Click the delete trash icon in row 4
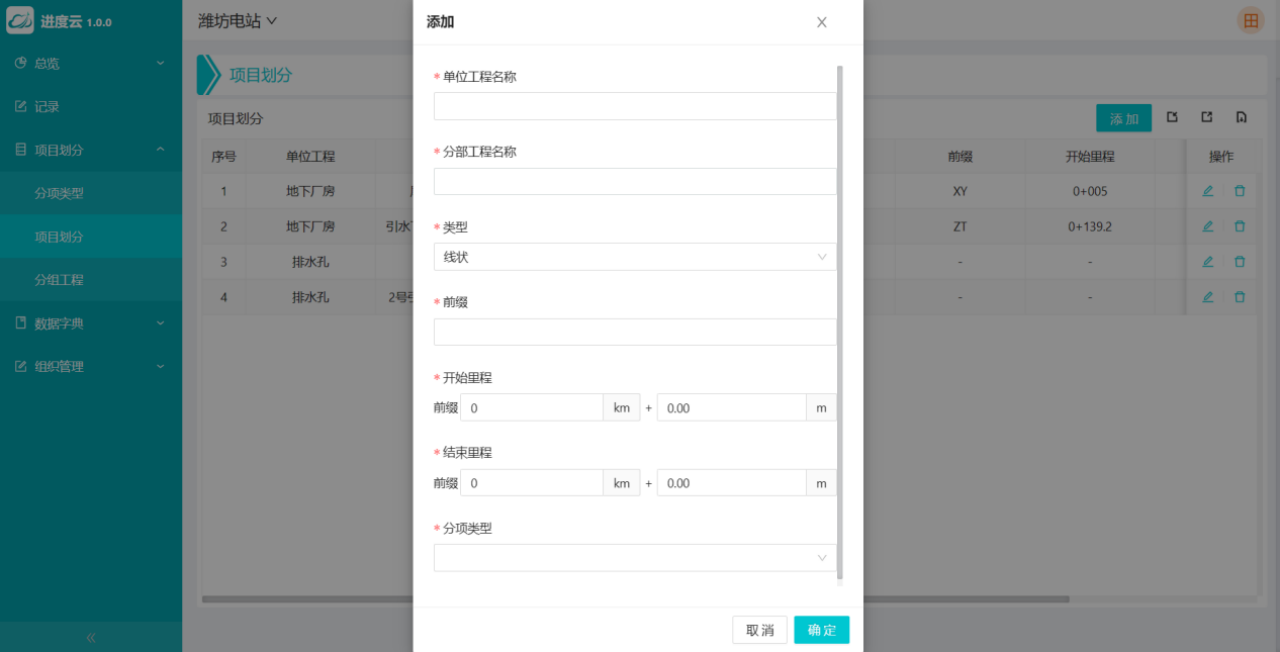The width and height of the screenshot is (1280, 652). coord(1240,297)
